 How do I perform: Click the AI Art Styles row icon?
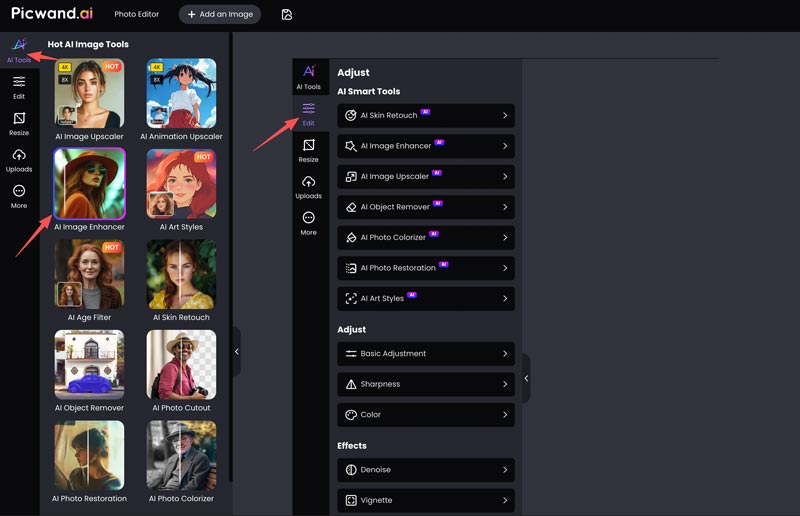pyautogui.click(x=351, y=299)
